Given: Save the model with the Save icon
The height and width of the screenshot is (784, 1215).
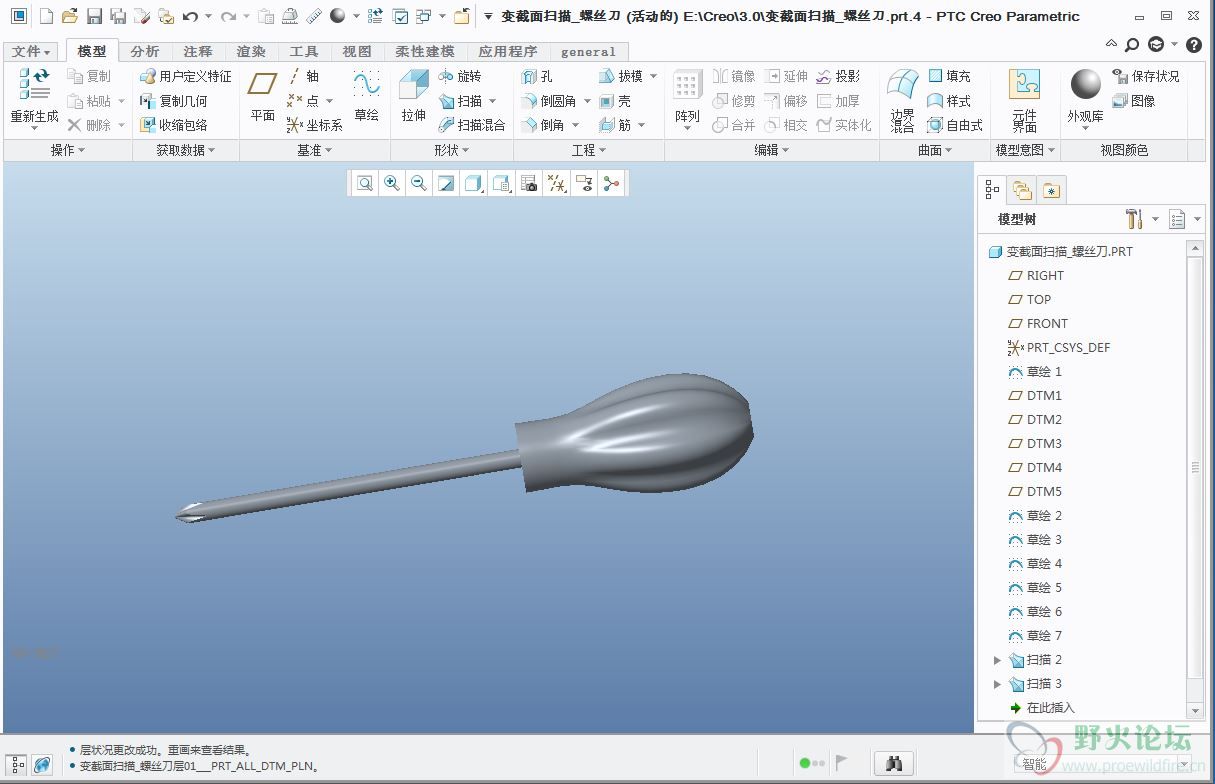Looking at the screenshot, I should click(x=94, y=16).
